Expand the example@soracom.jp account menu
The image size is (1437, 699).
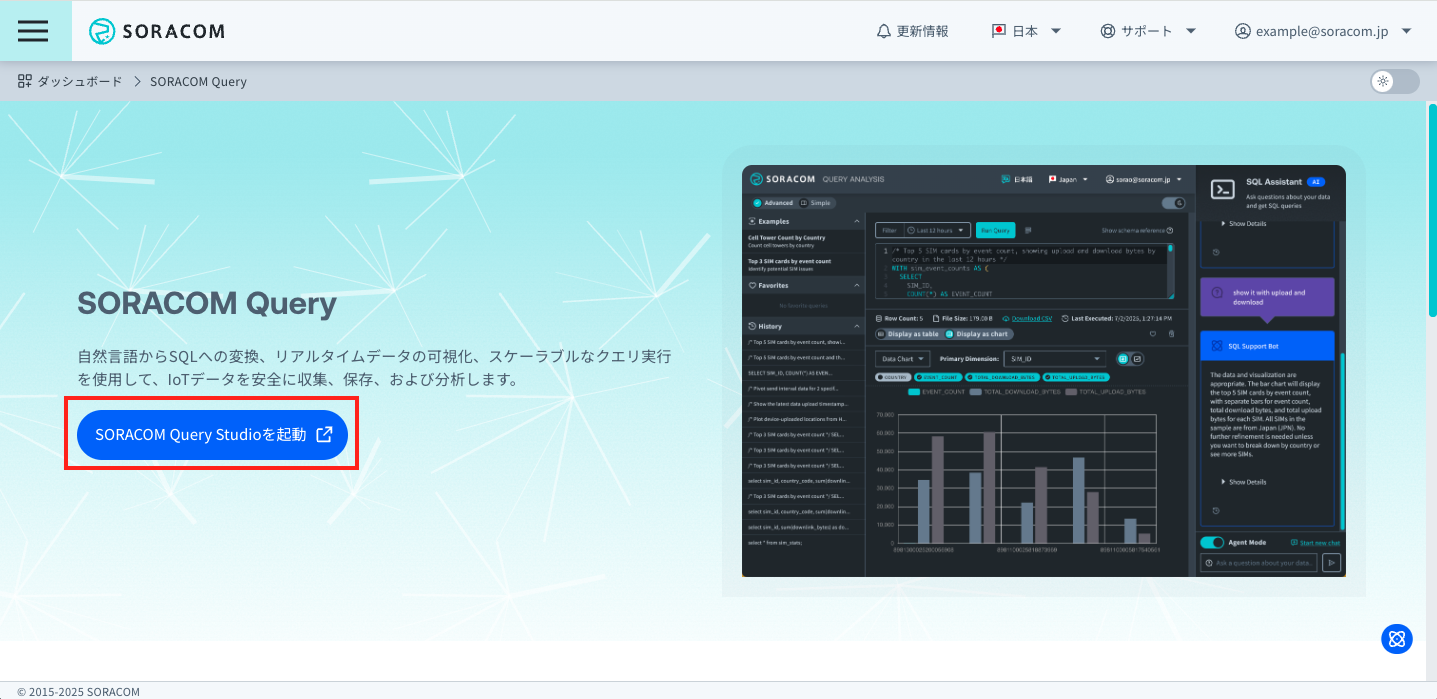pyautogui.click(x=1323, y=31)
